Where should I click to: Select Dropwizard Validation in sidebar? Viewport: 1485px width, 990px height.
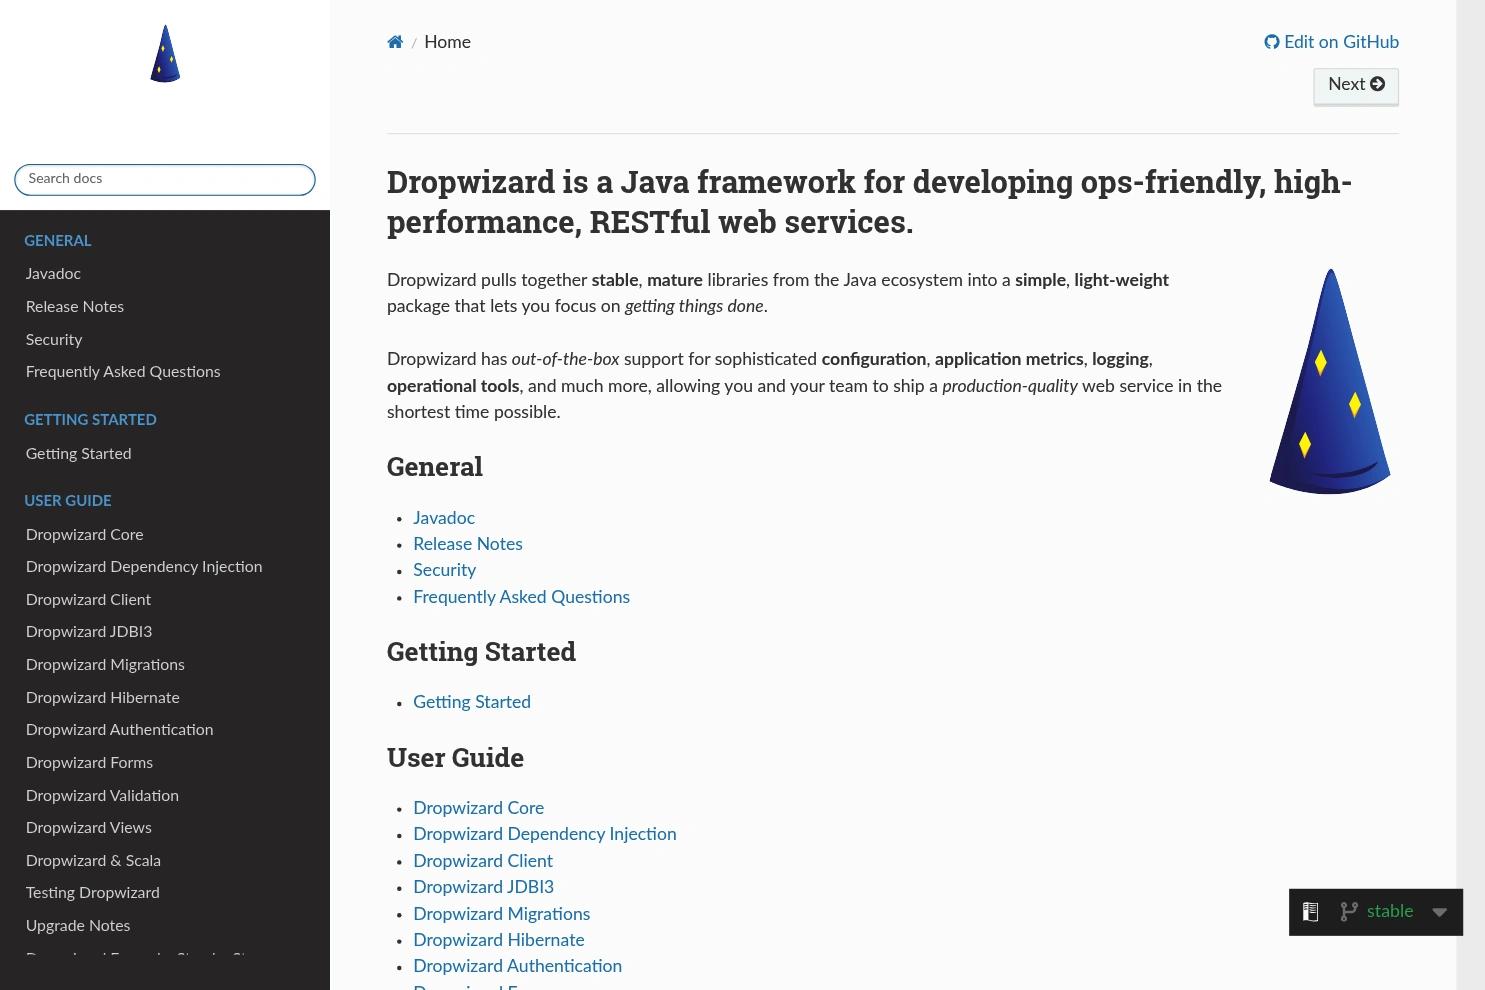coord(102,796)
